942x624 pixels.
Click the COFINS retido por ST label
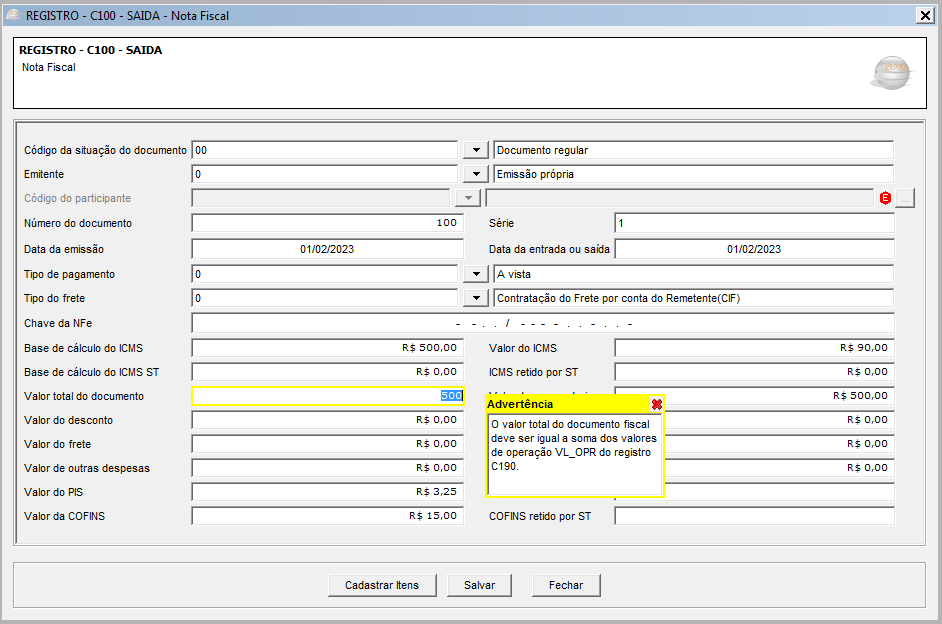[x=540, y=516]
